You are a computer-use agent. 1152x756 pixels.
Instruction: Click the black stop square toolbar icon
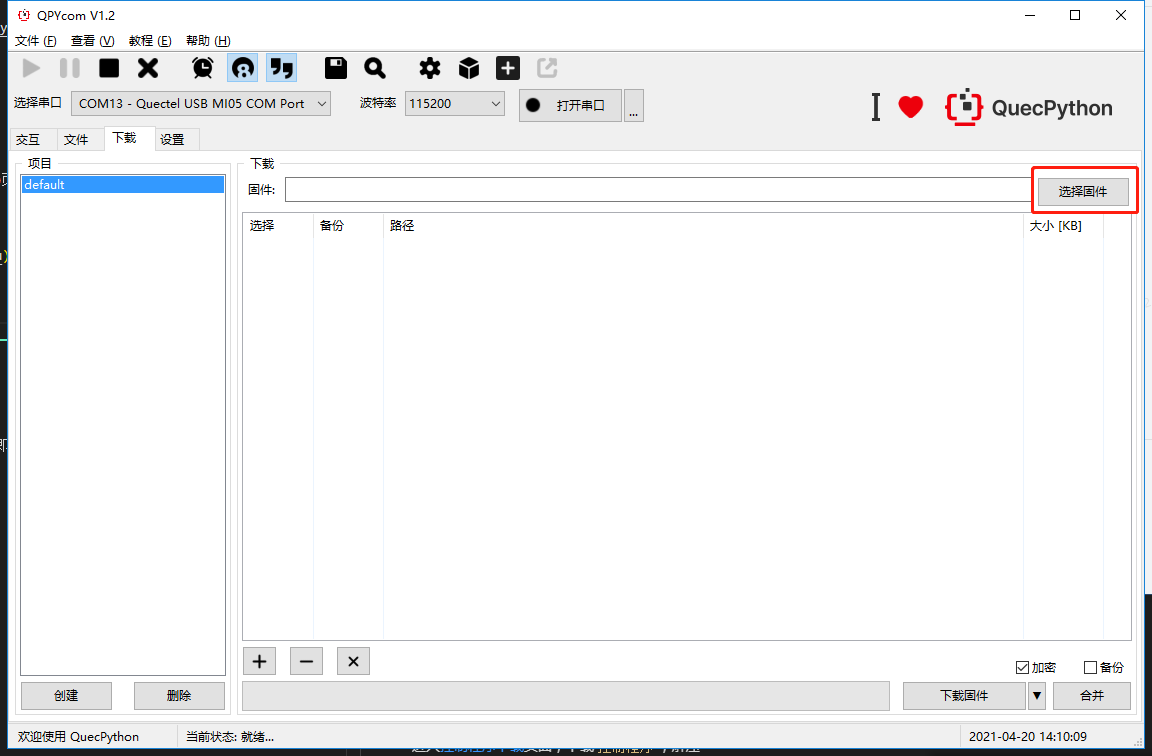pos(109,68)
